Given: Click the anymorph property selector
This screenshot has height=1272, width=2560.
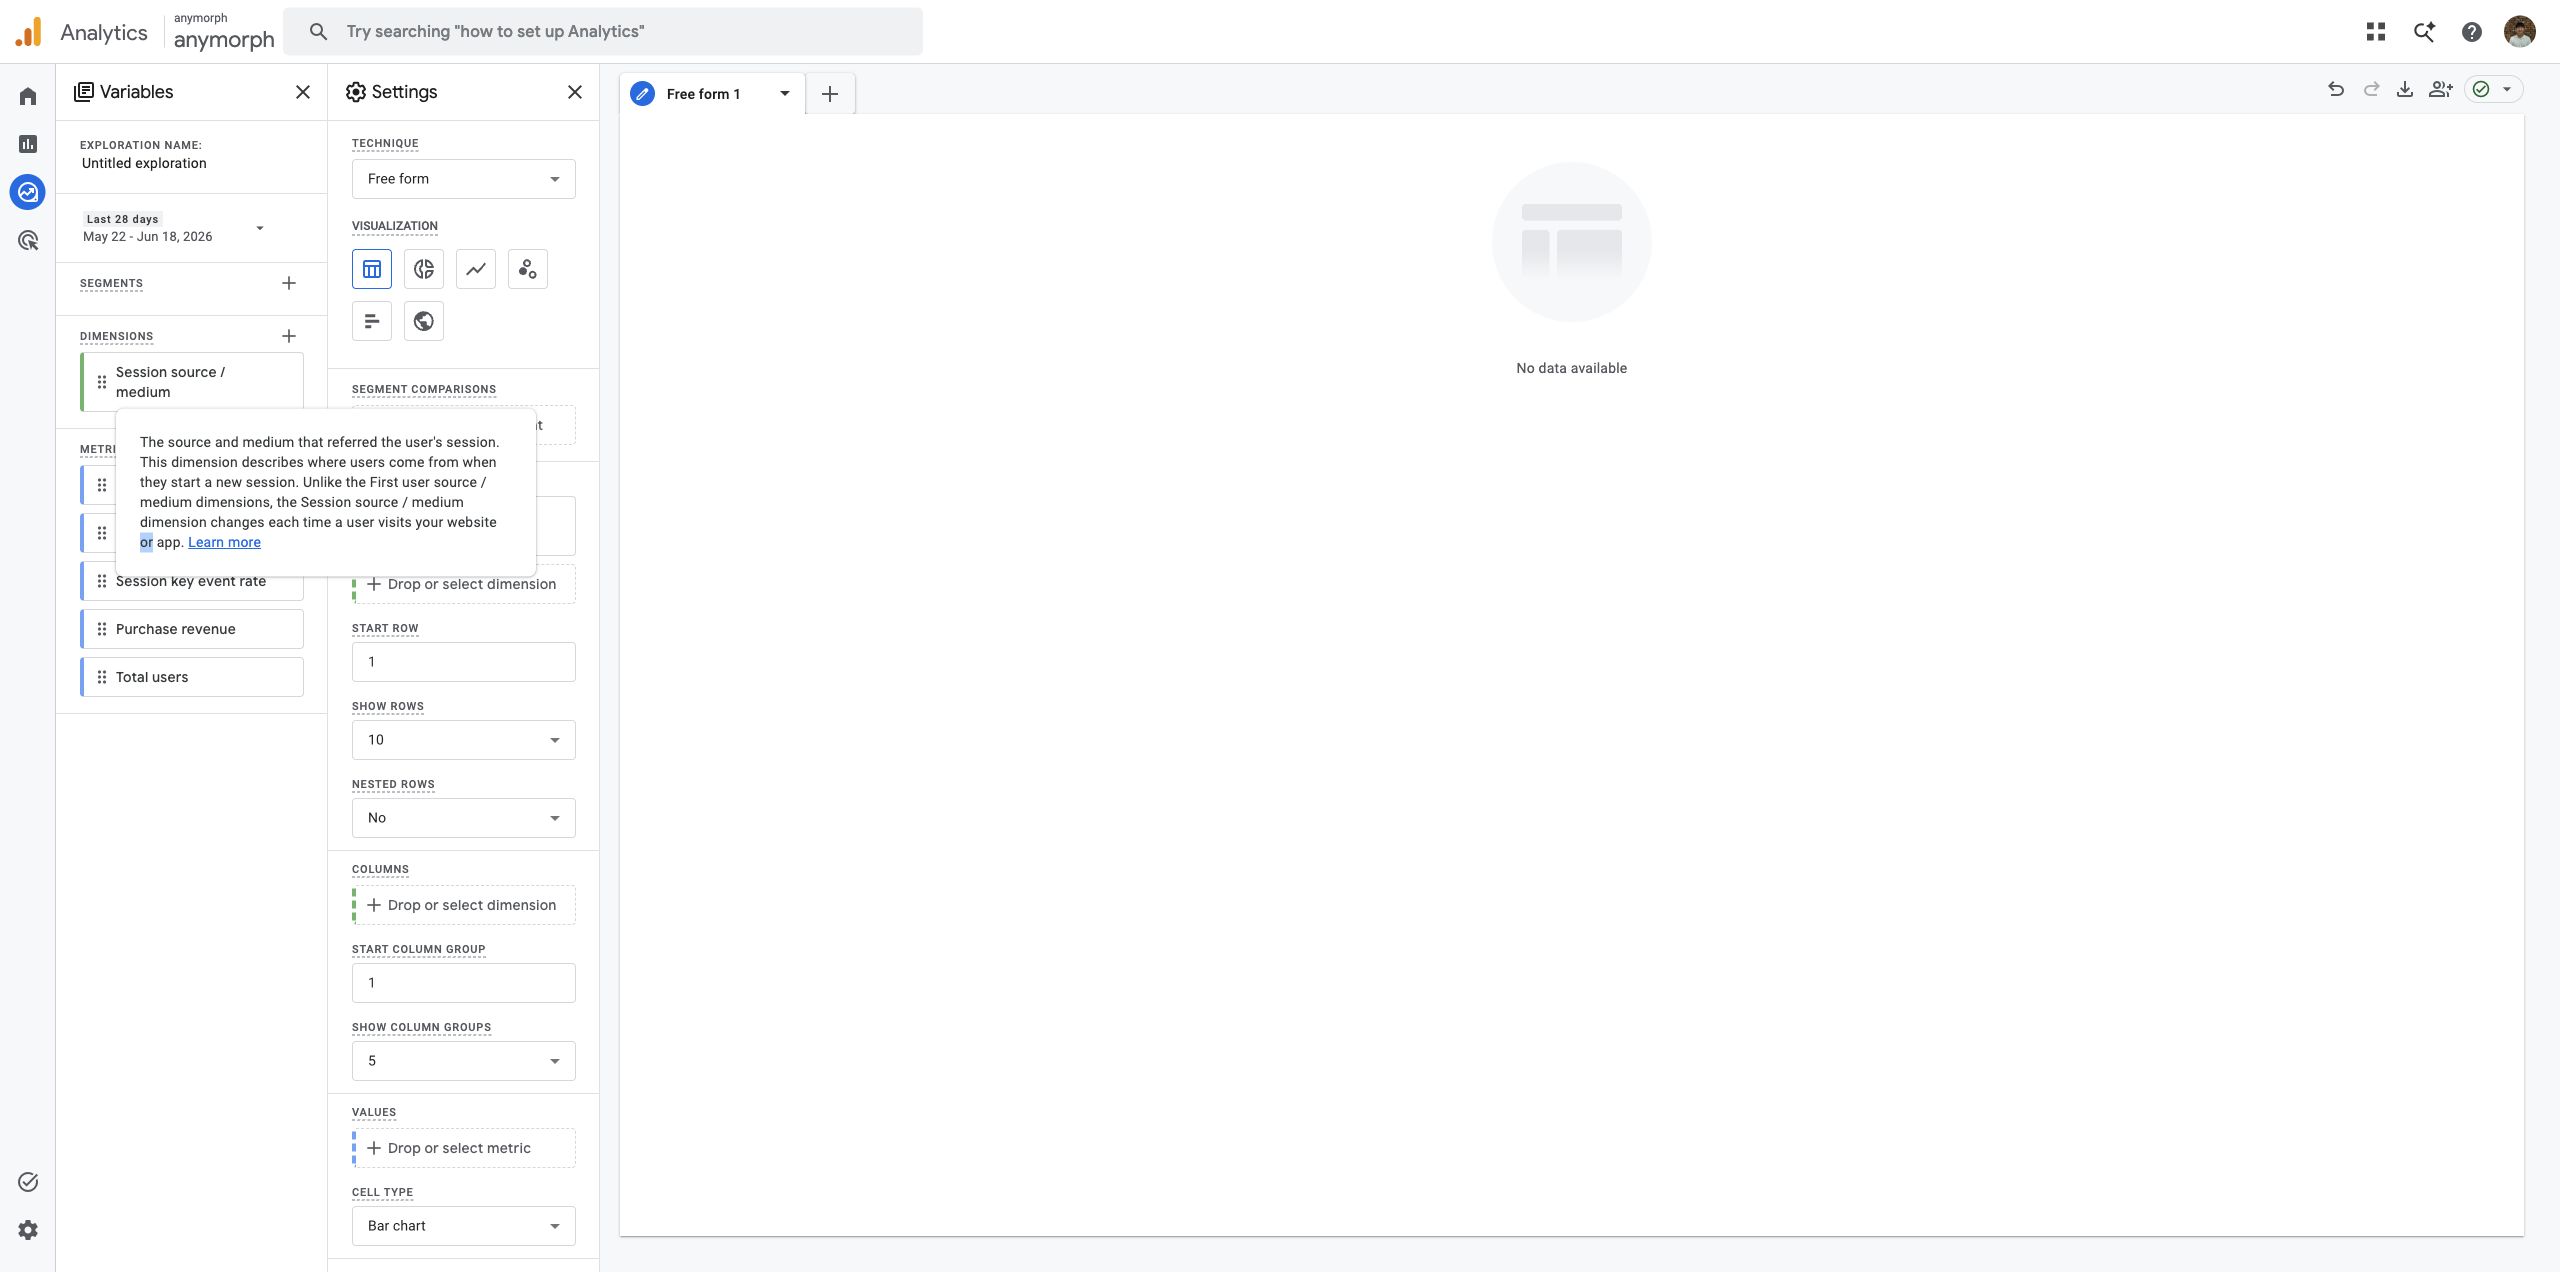Looking at the screenshot, I should 224,32.
